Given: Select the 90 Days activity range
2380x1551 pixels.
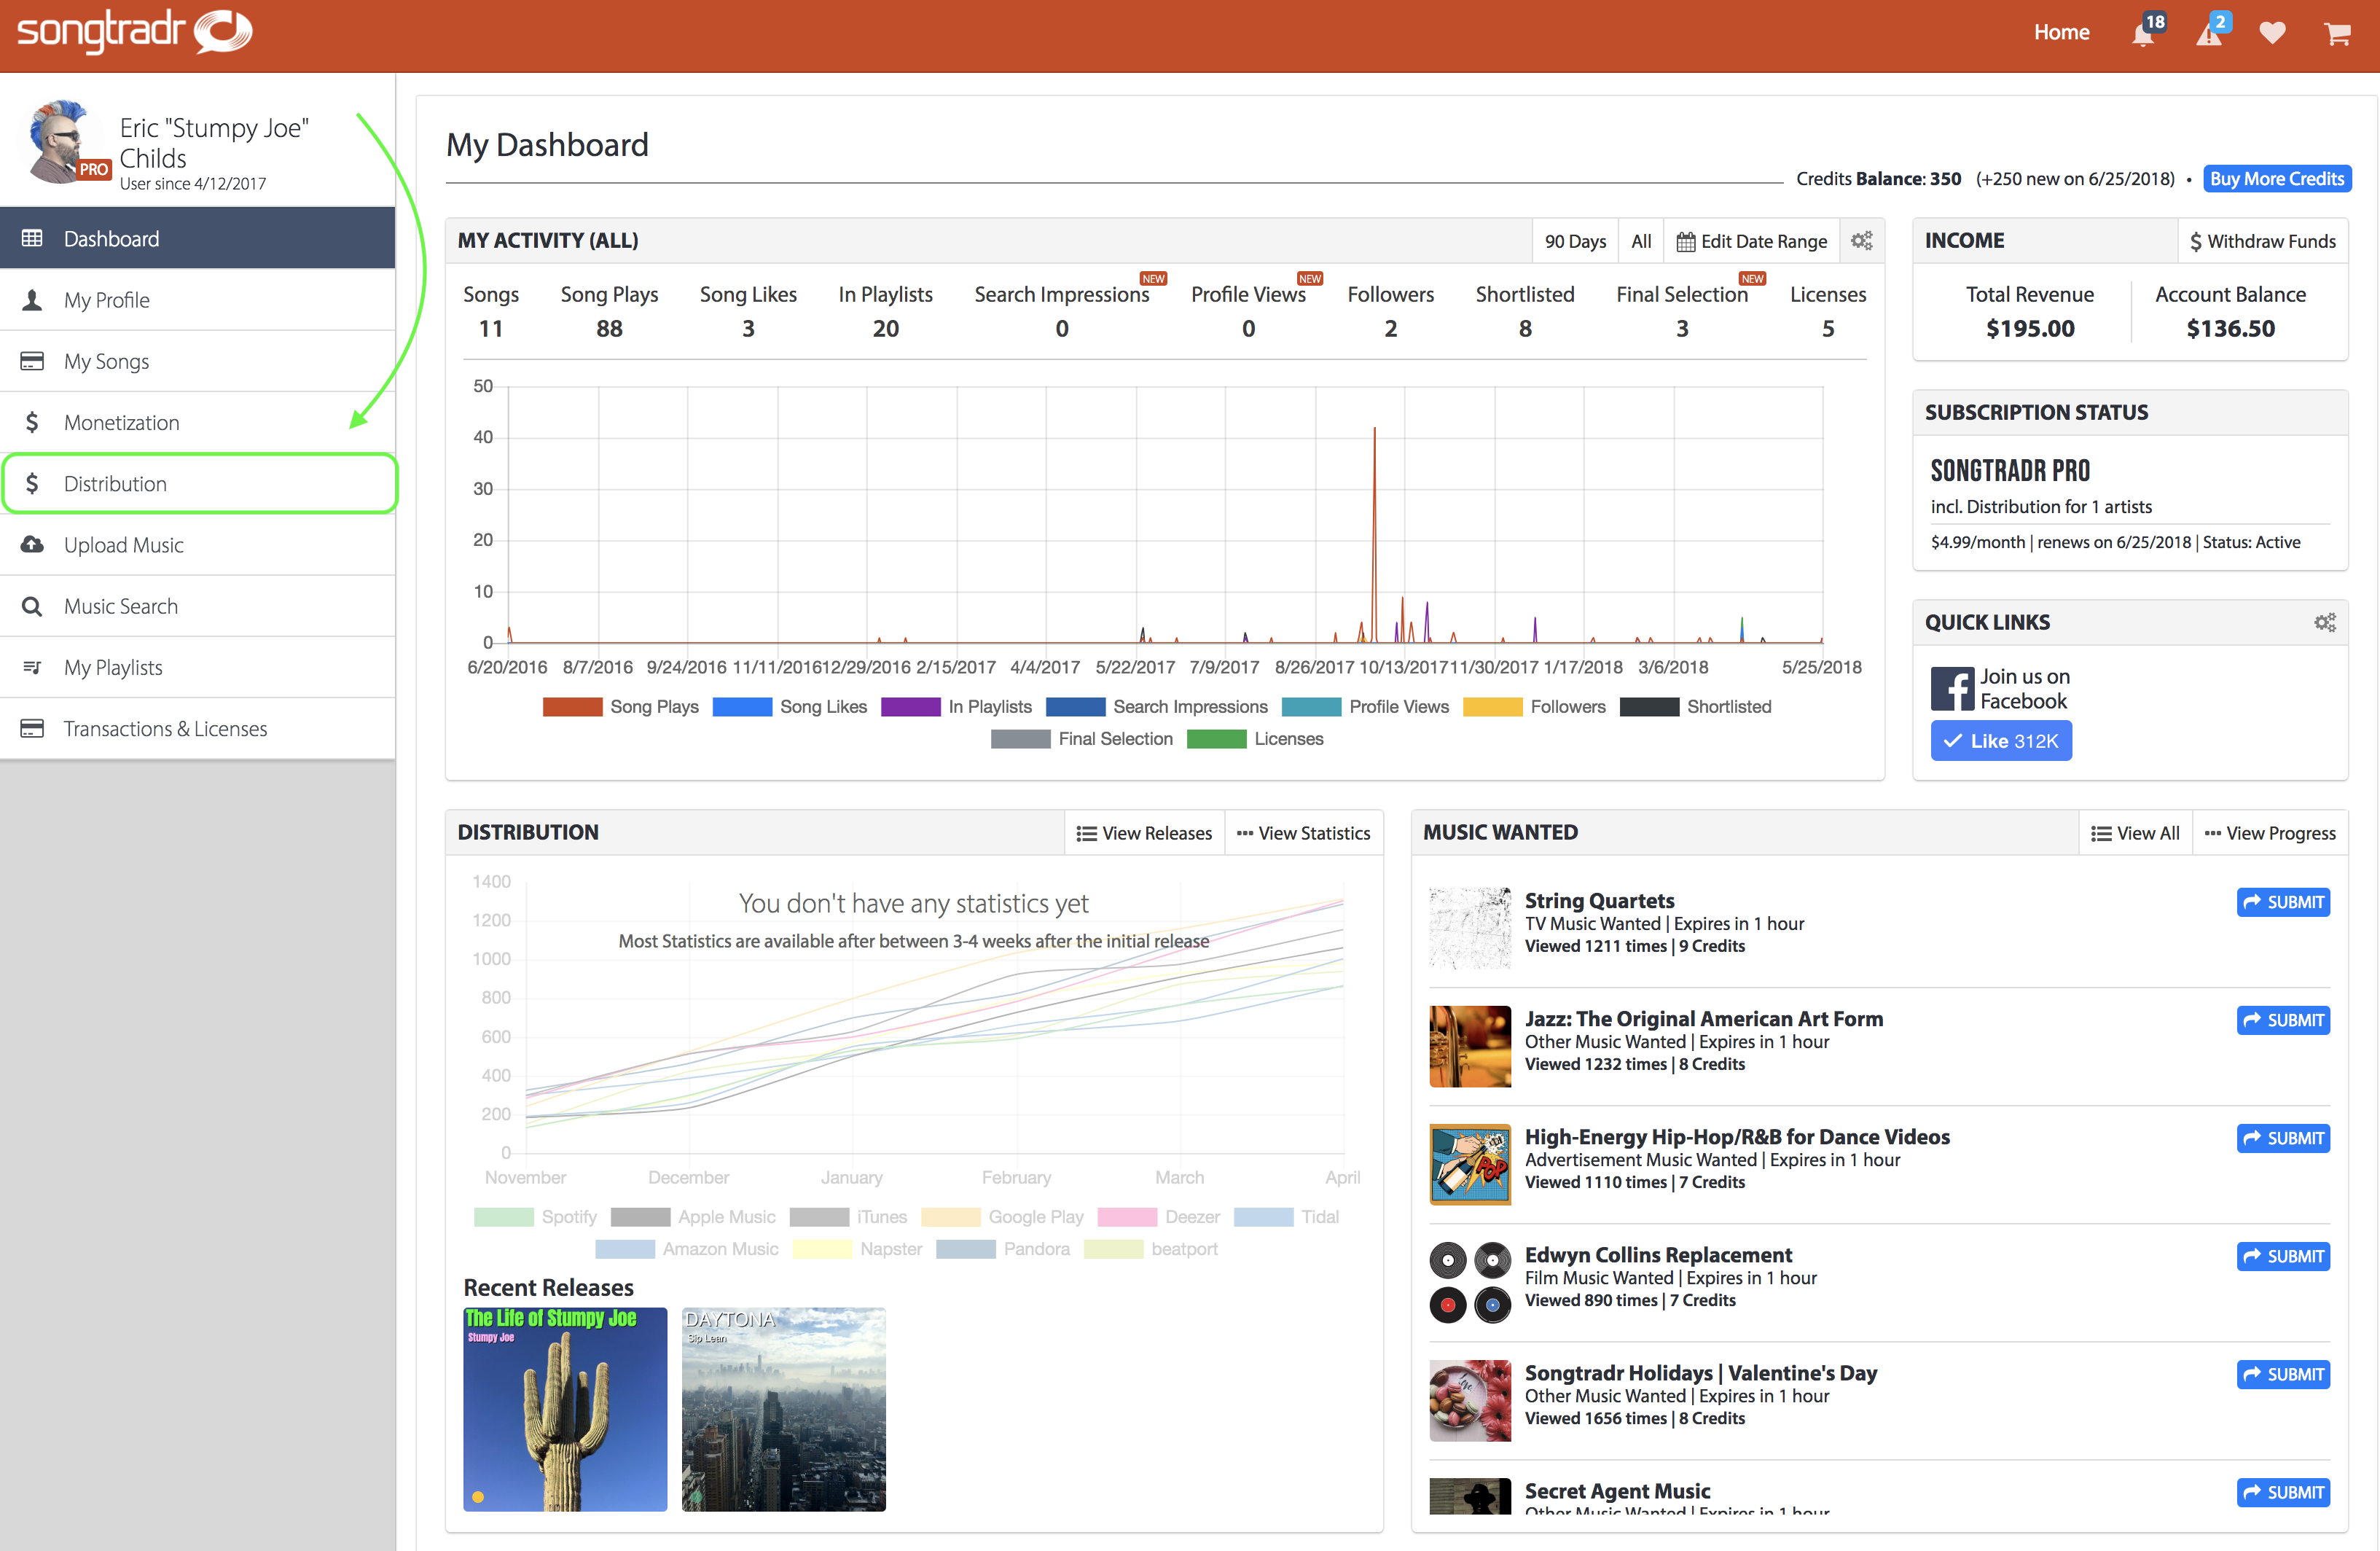Looking at the screenshot, I should click(x=1575, y=241).
